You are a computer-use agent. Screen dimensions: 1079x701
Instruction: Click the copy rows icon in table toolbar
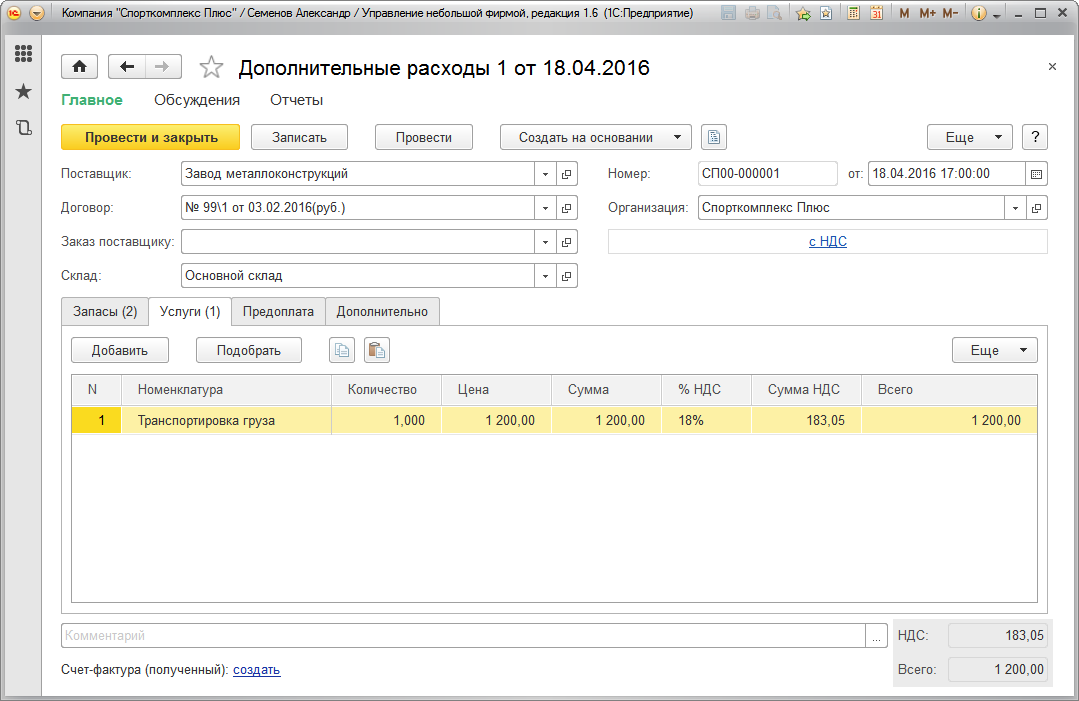[342, 350]
